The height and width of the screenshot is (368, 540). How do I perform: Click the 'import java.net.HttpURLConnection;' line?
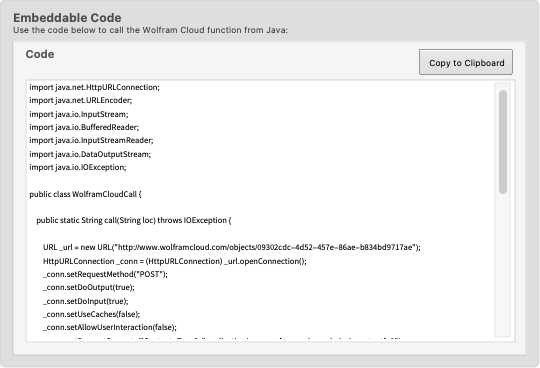94,87
